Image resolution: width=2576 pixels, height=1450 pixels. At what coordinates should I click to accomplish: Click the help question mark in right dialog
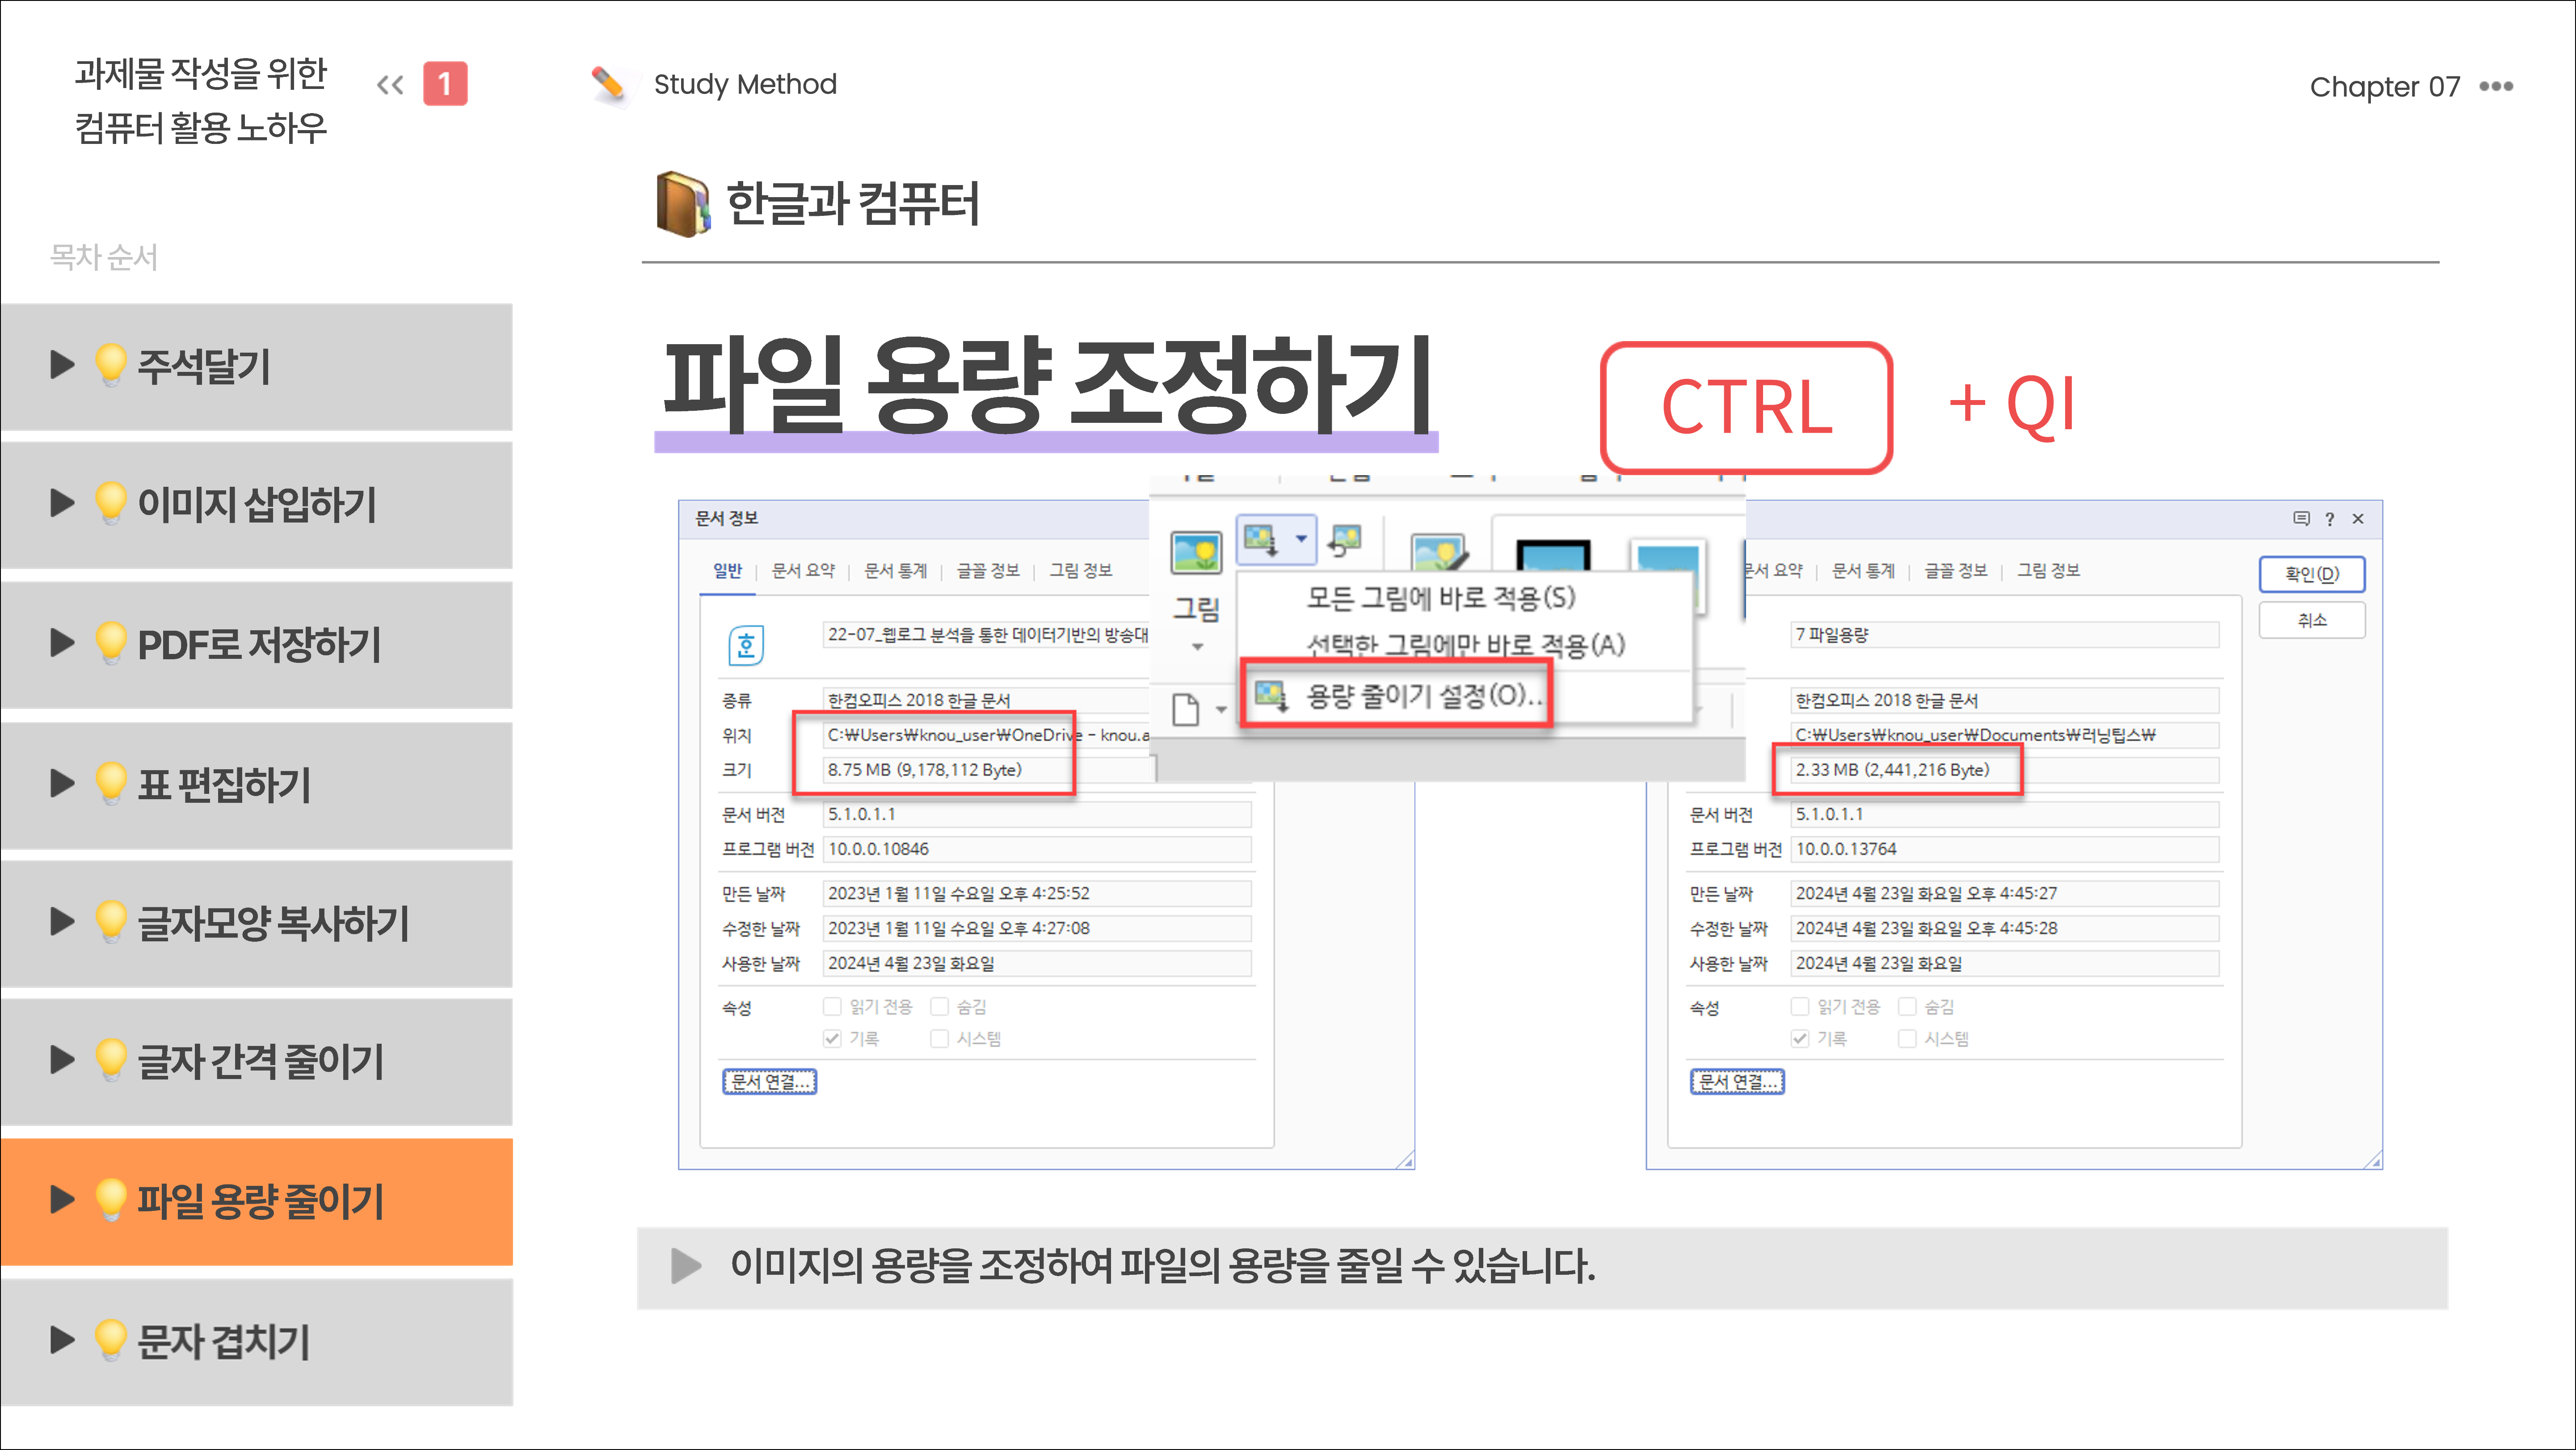point(2330,519)
